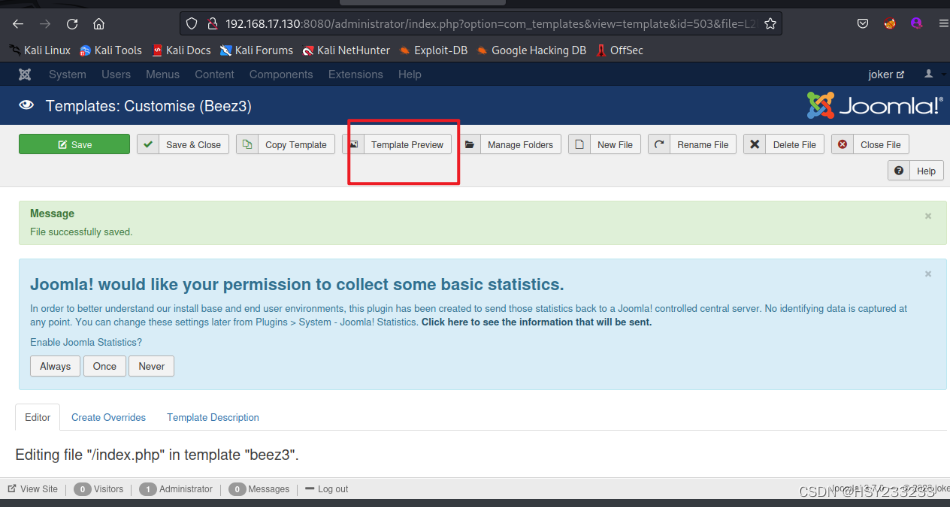Open the Kali Docs bookmark

click(x=181, y=50)
